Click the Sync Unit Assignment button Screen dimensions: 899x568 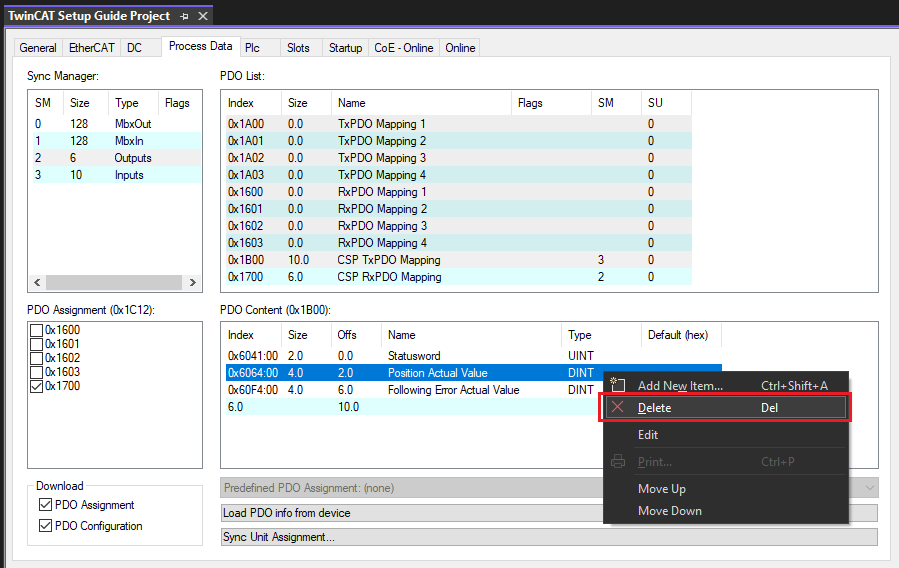tap(549, 537)
